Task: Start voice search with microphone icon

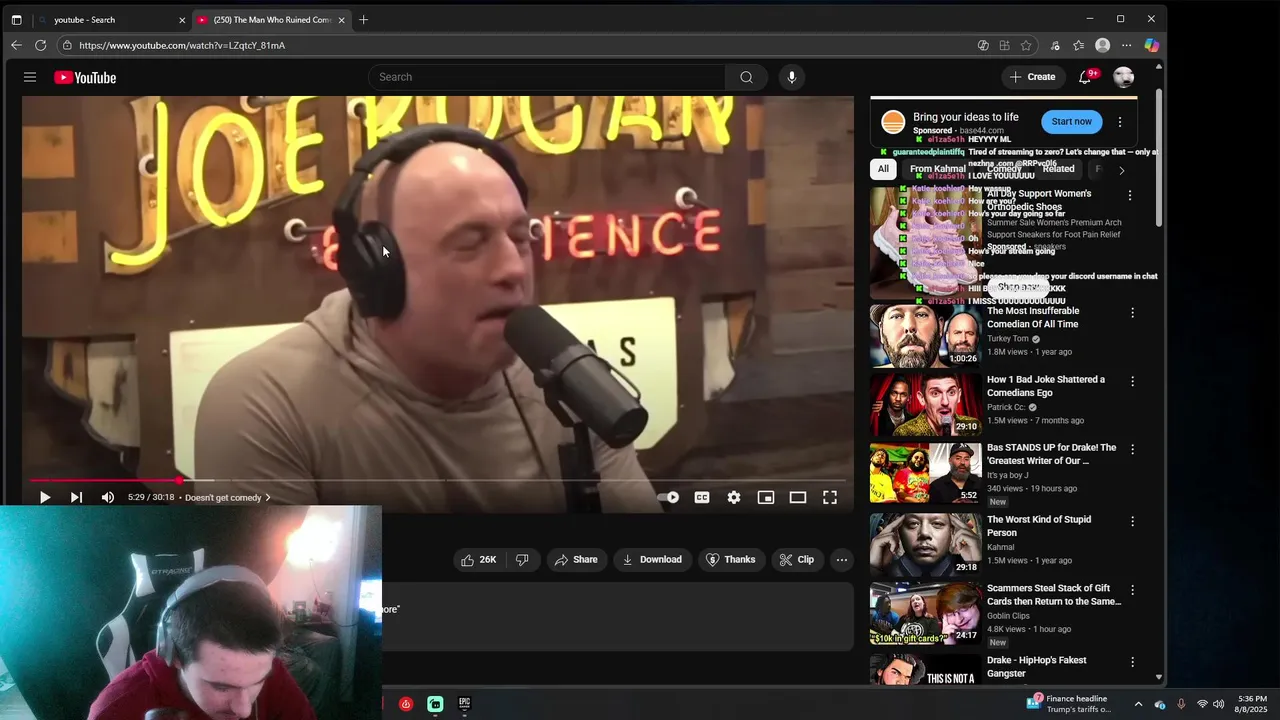Action: (x=791, y=77)
